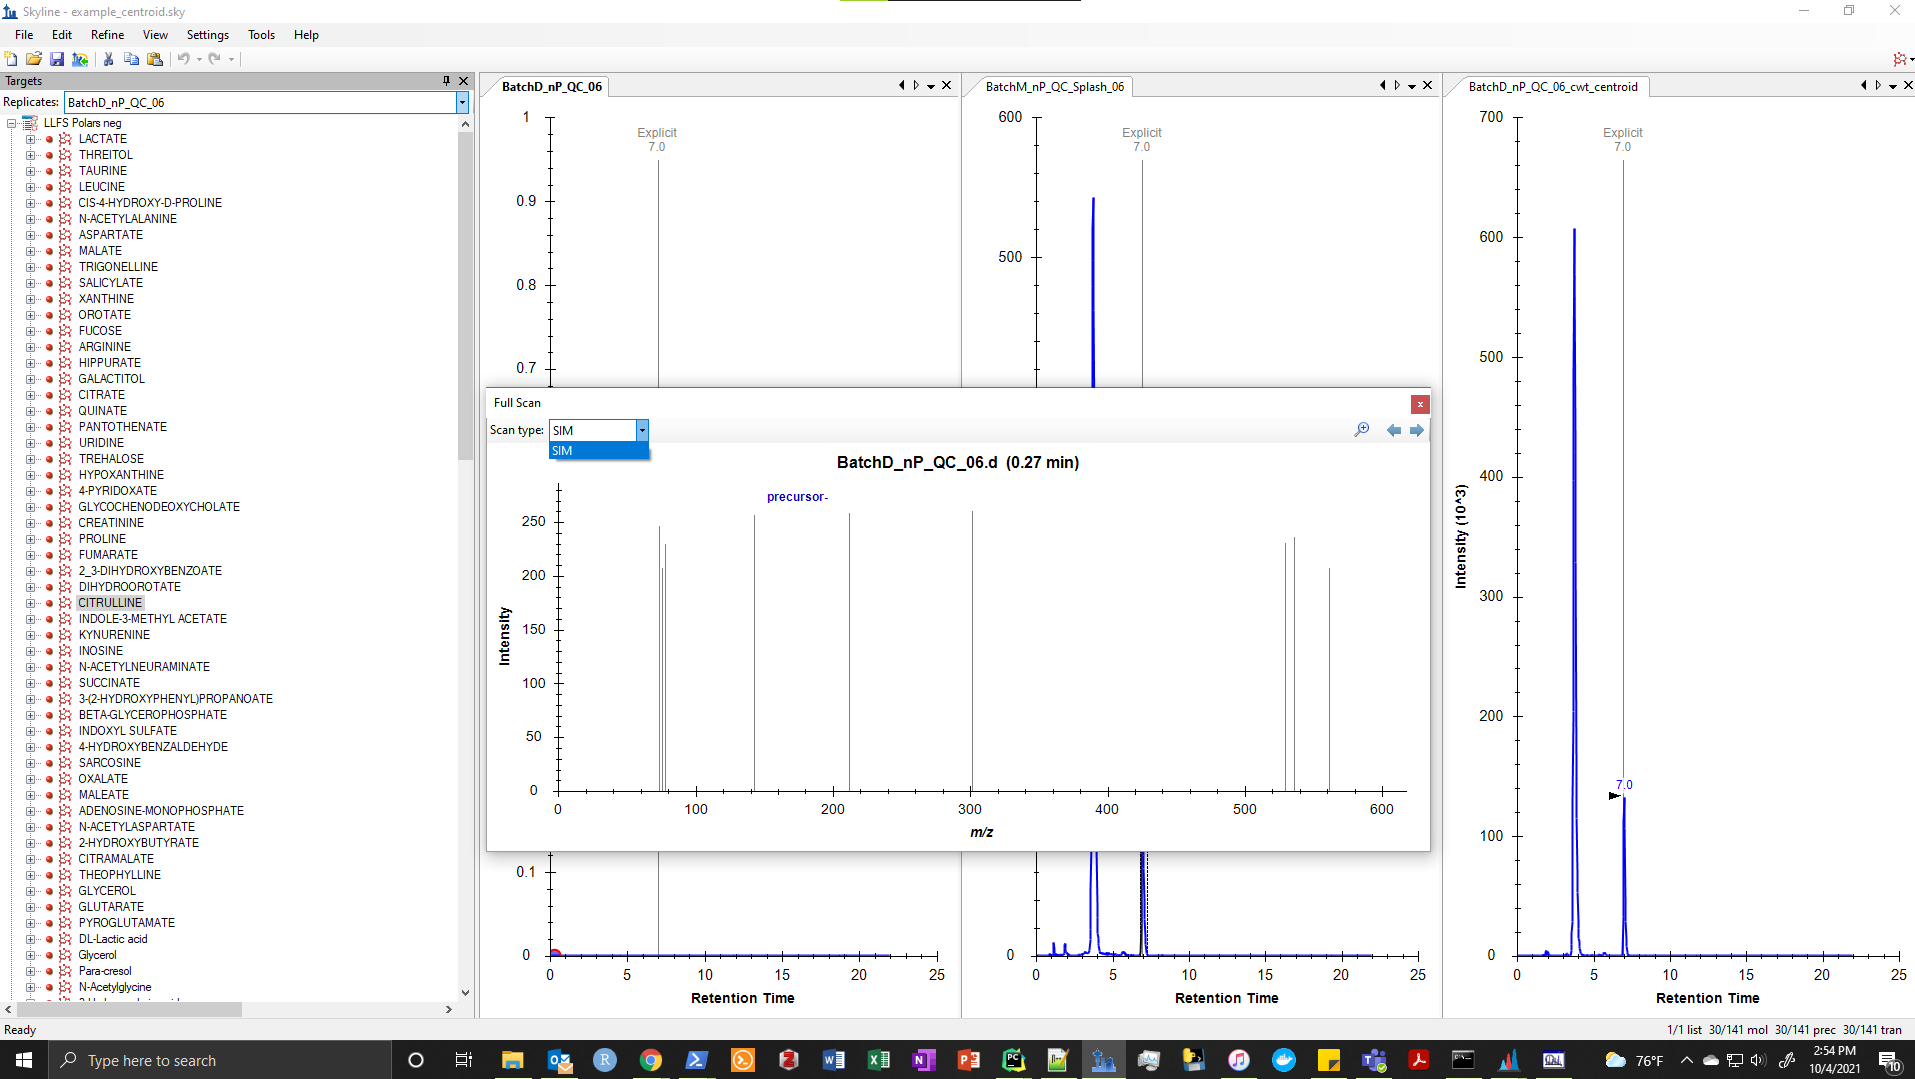Collapse the LLFS Polars neg root node

(x=12, y=123)
